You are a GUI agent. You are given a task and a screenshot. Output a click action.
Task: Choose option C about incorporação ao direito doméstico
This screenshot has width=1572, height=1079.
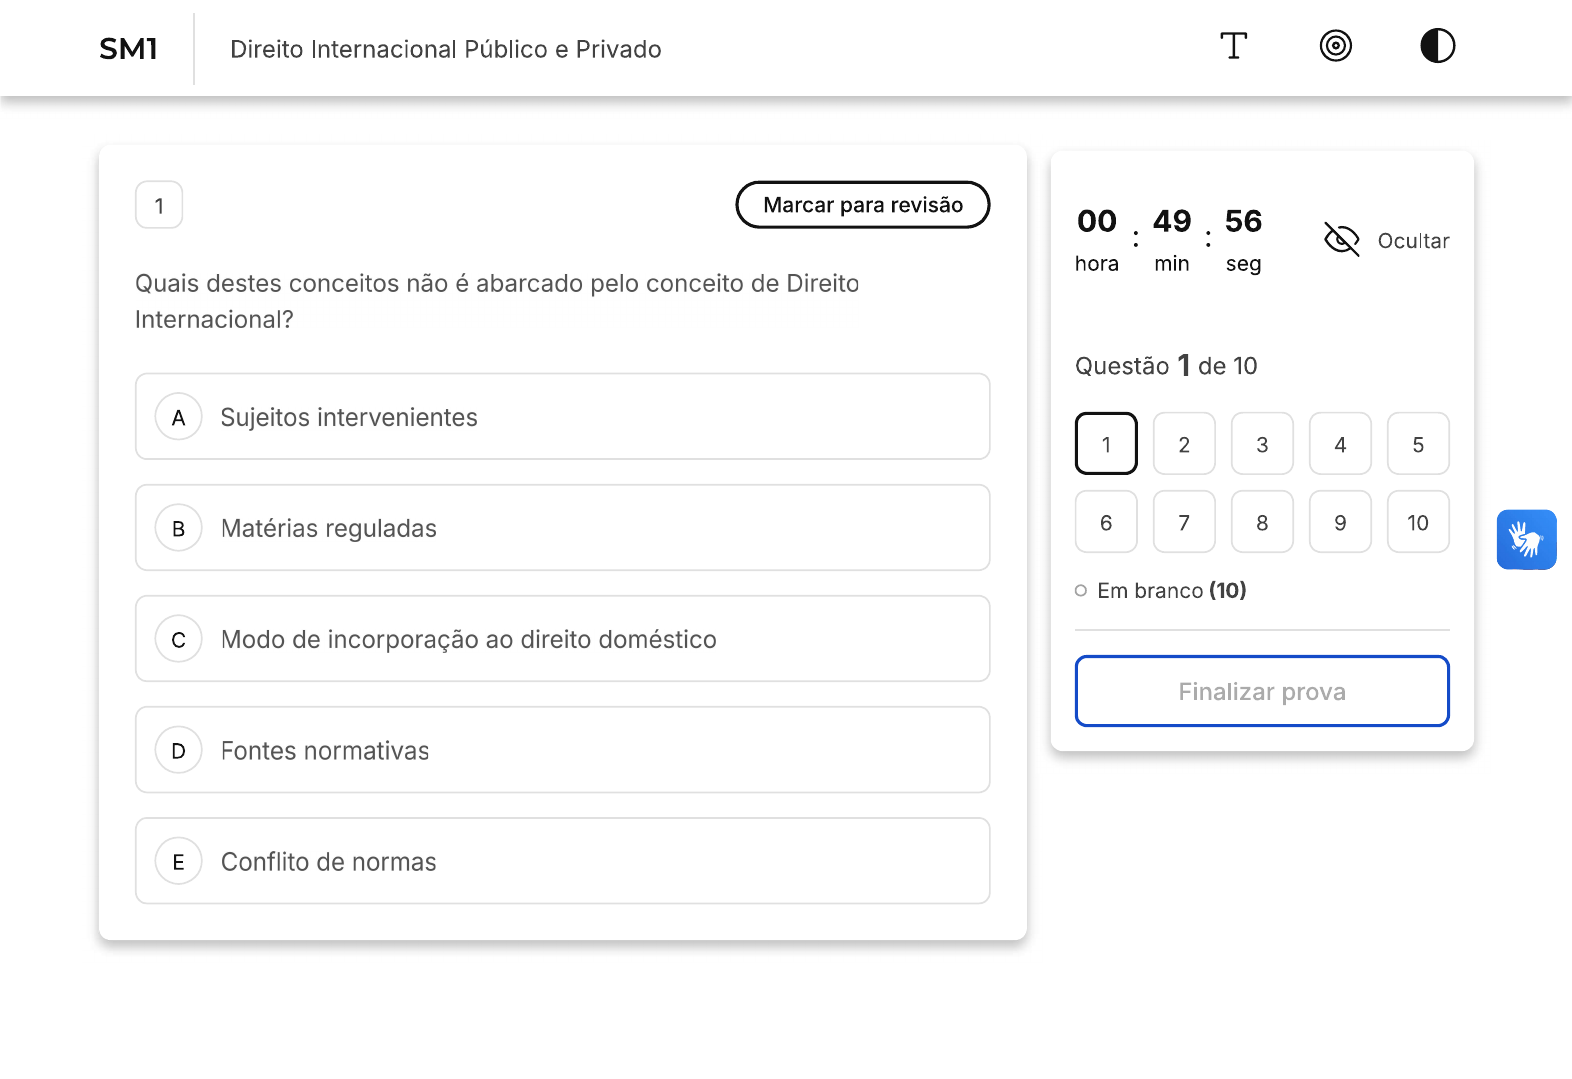tap(562, 639)
